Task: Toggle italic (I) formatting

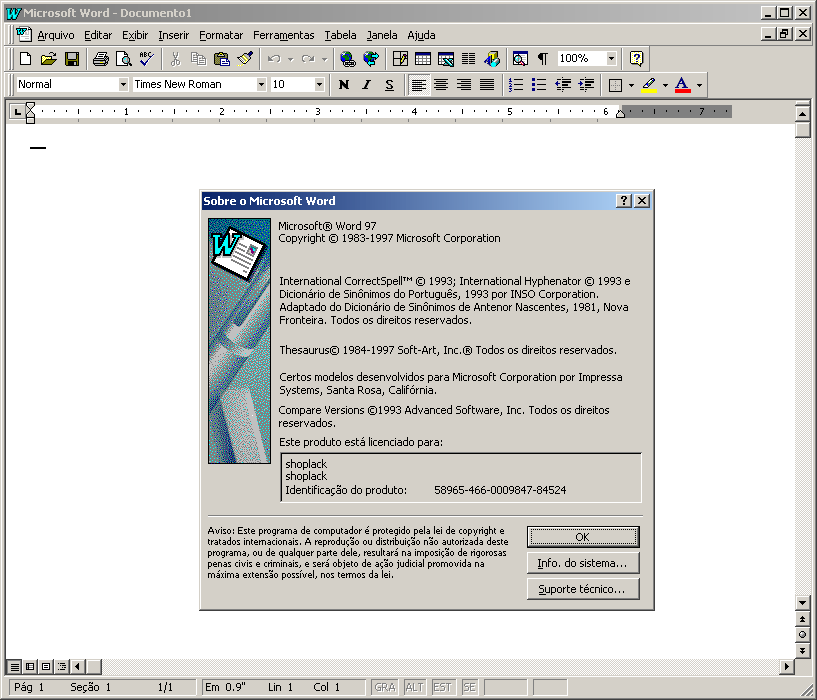Action: click(366, 84)
